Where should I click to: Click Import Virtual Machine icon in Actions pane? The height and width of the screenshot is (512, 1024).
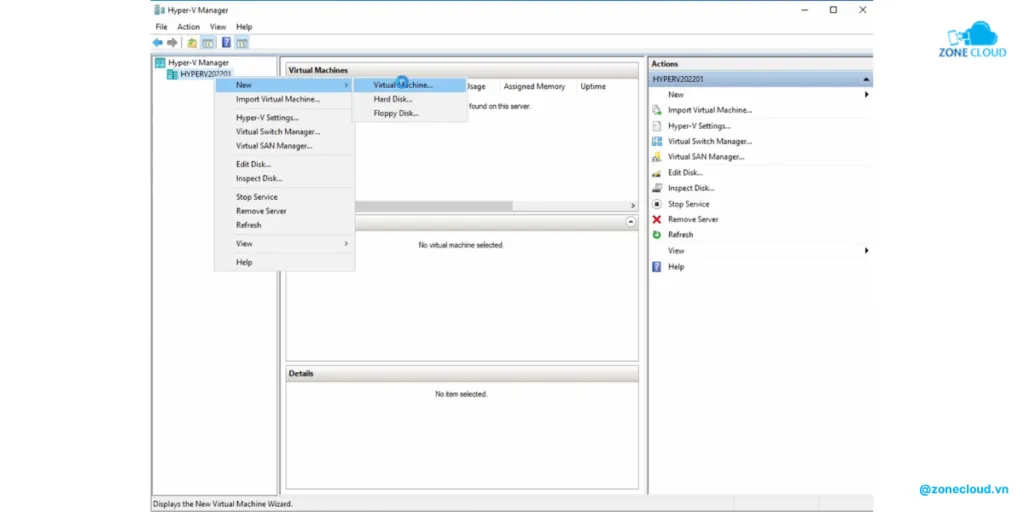[x=657, y=110]
